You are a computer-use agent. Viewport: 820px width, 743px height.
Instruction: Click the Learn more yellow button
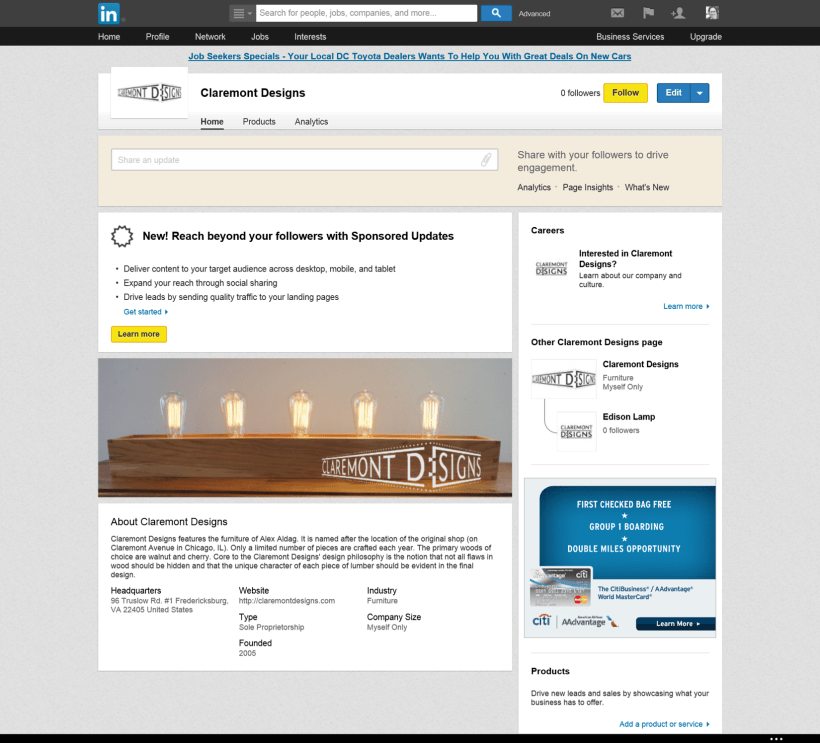(x=138, y=333)
